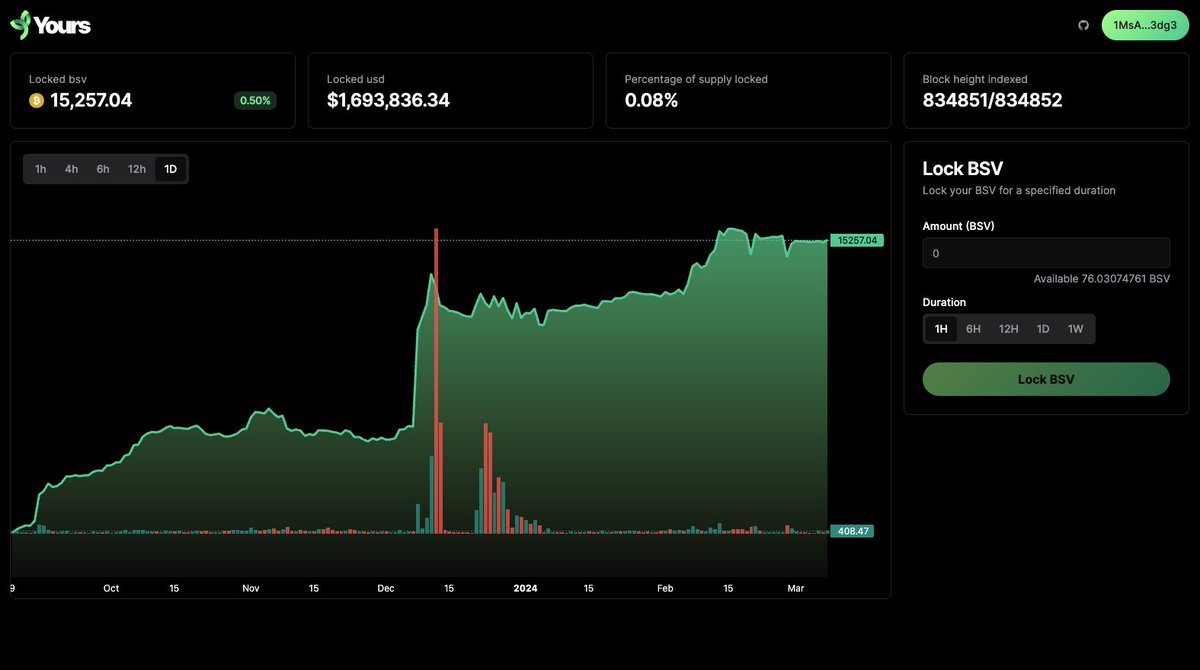This screenshot has width=1200, height=670.
Task: Select the 4h chart interval
Action: (x=72, y=169)
